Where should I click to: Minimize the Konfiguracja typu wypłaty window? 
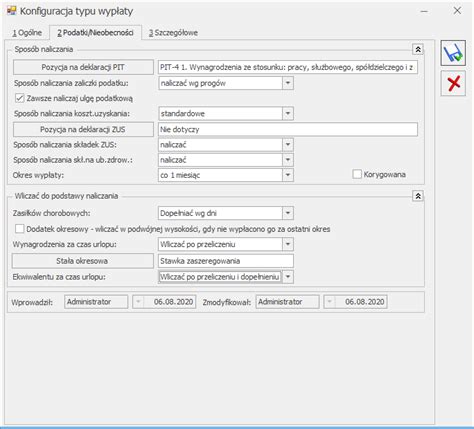[424, 11]
